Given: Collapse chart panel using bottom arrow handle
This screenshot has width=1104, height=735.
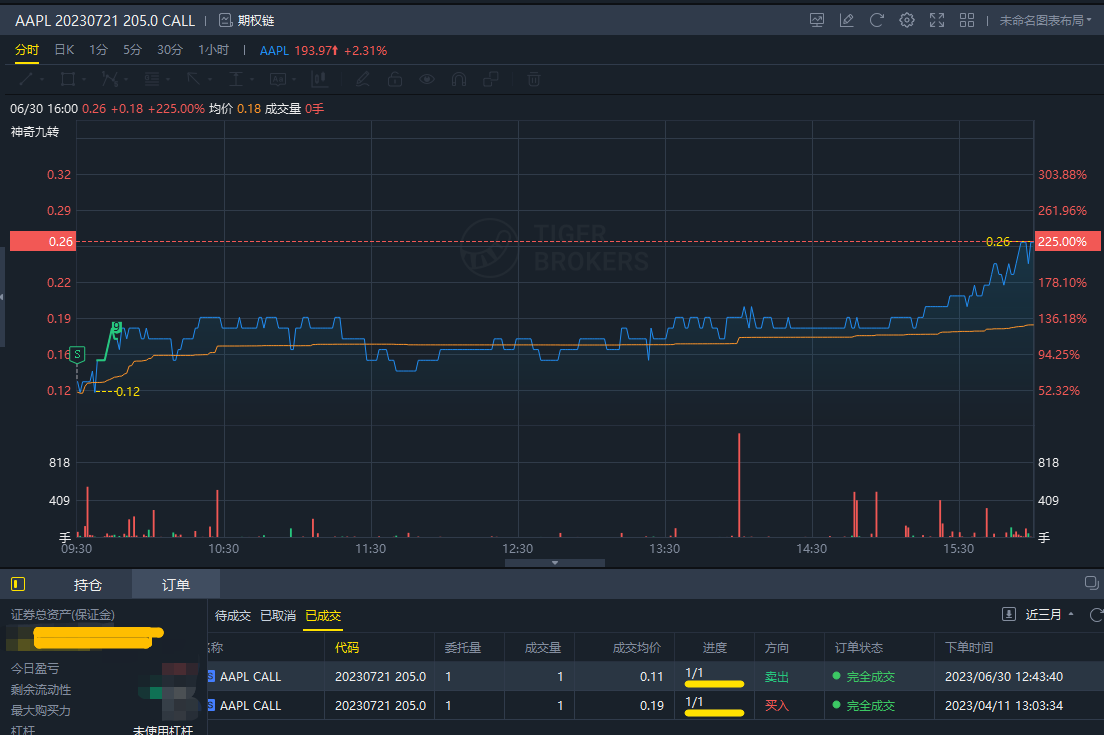Looking at the screenshot, I should tap(555, 563).
